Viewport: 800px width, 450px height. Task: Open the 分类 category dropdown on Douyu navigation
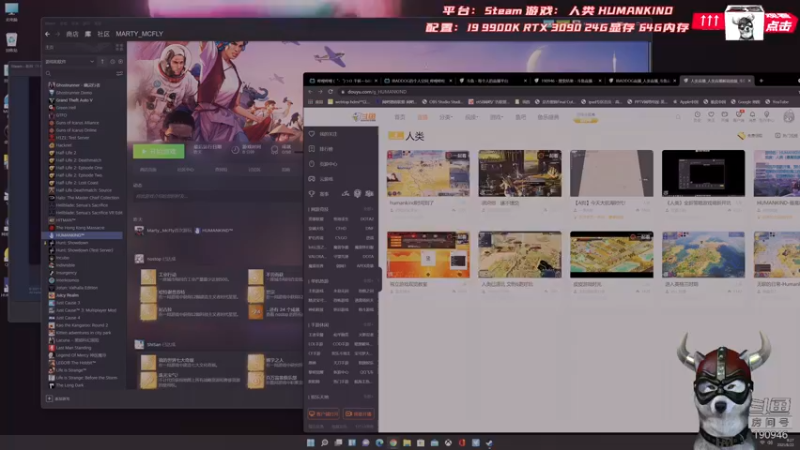(x=445, y=117)
